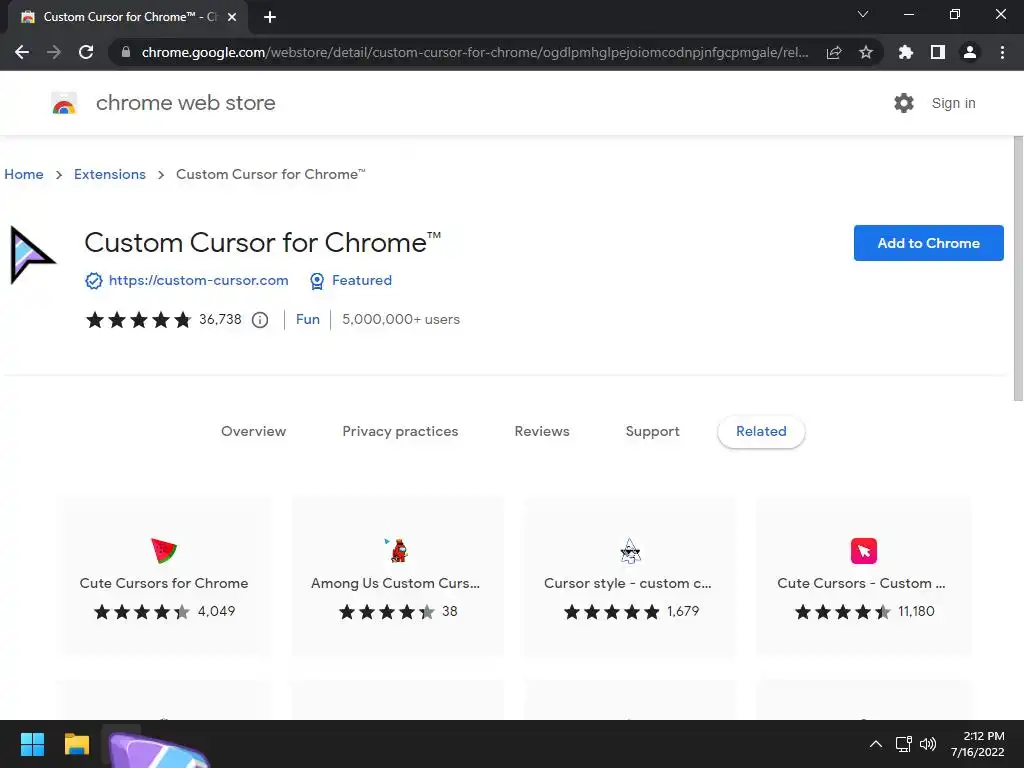
Task: Open Chrome's three-dot menu
Action: [1002, 52]
